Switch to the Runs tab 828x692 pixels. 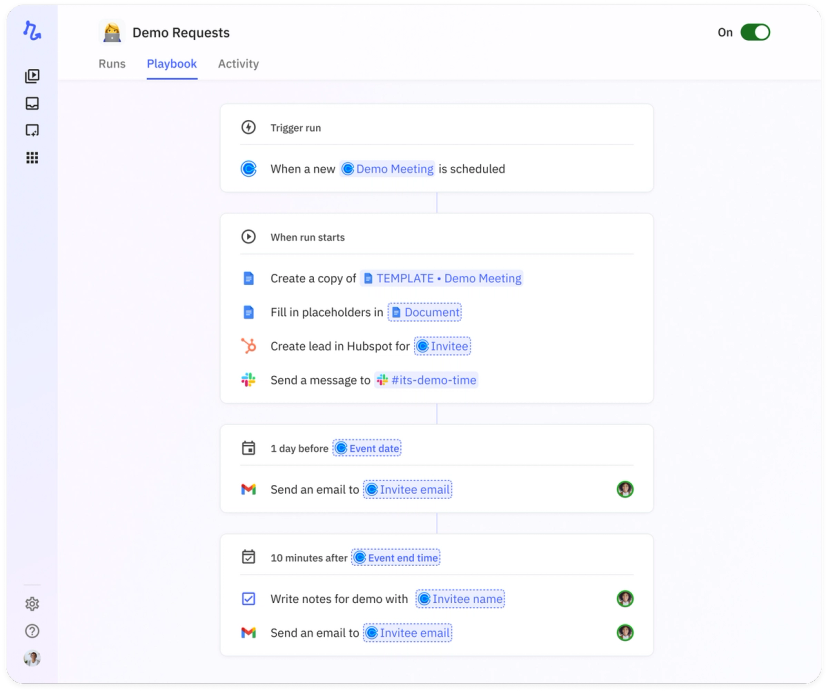coord(112,63)
